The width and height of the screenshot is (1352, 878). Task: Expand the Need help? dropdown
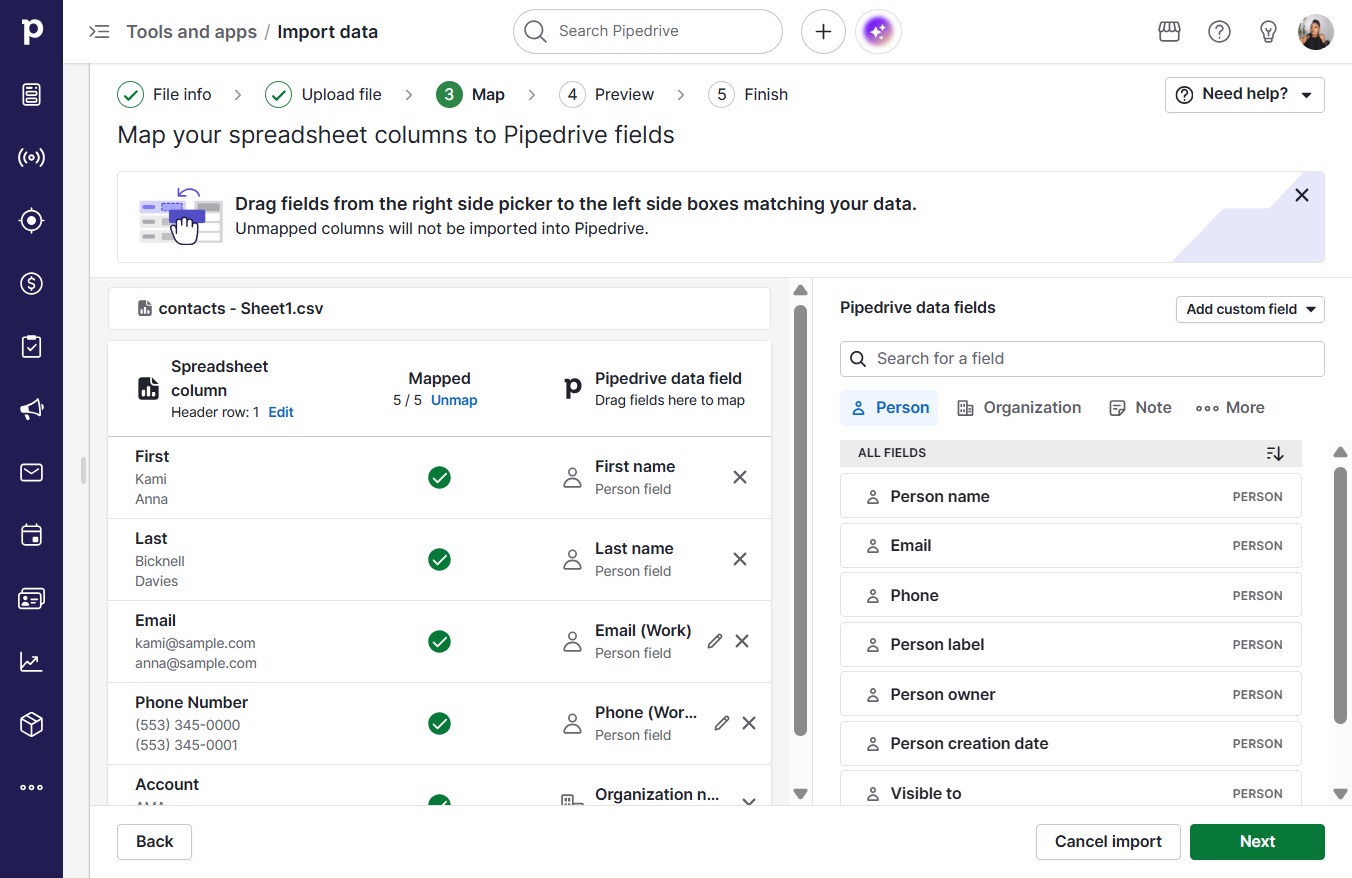[1245, 95]
